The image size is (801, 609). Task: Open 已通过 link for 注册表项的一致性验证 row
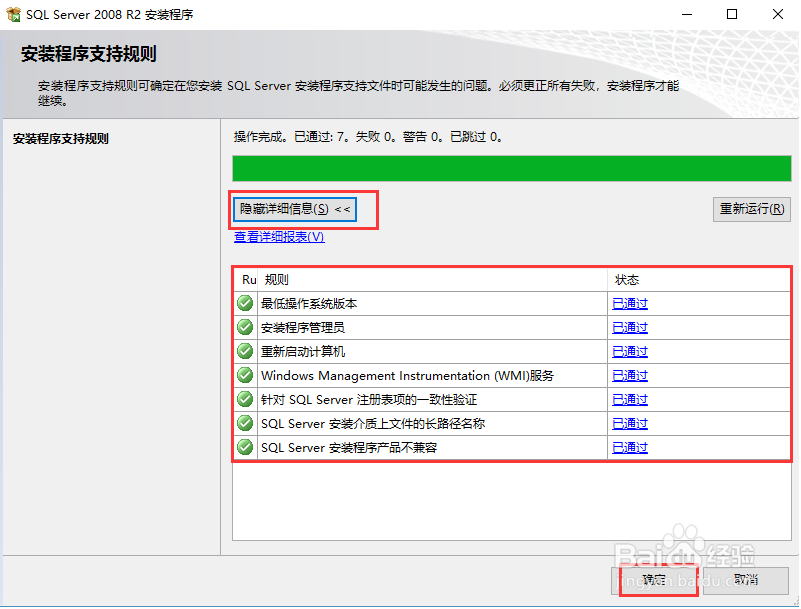630,400
